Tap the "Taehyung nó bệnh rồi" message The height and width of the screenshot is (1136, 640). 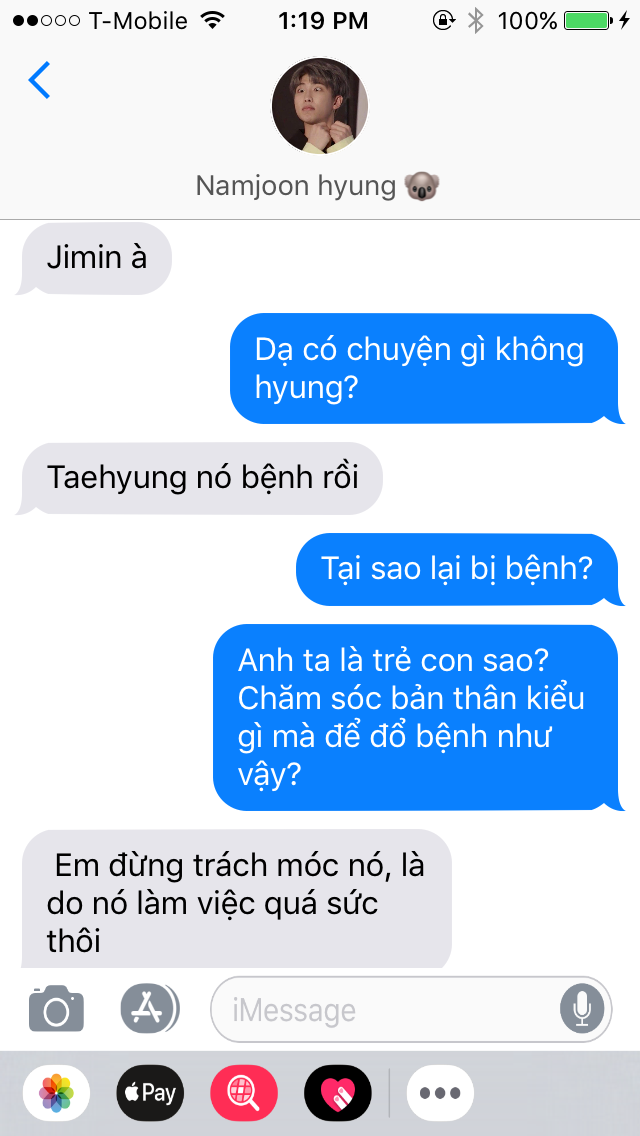199,479
